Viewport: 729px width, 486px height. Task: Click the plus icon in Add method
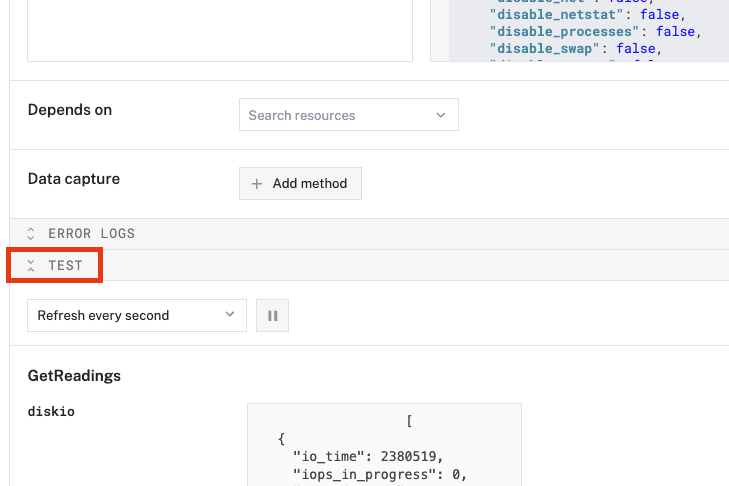coord(257,184)
